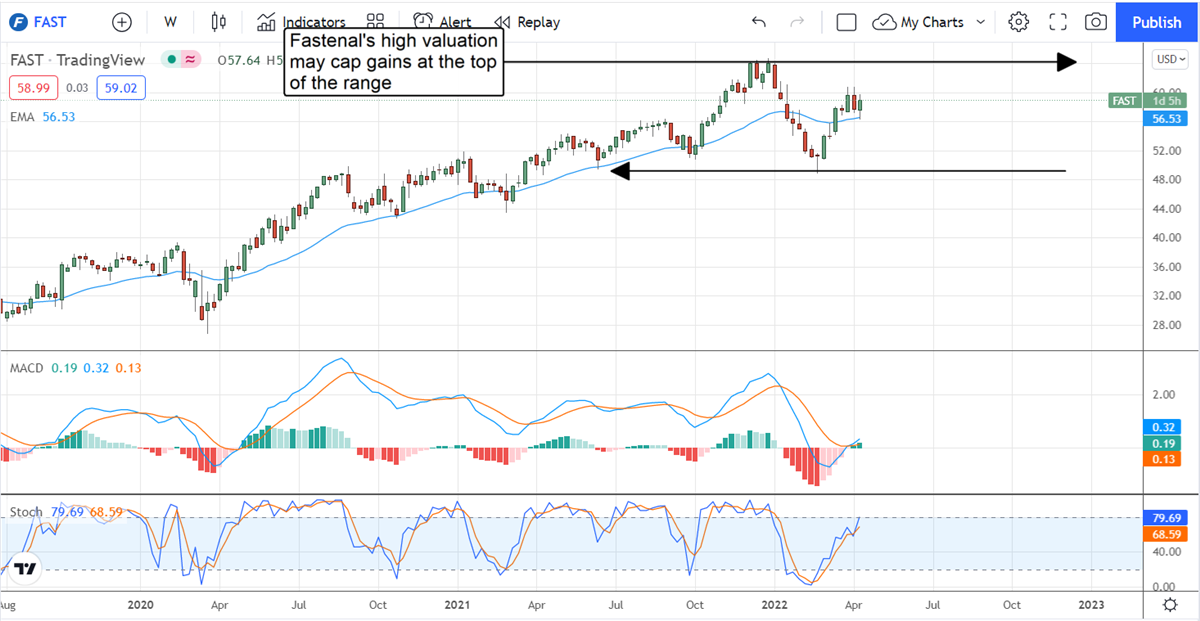Open the candlestick chart type selector
This screenshot has width=1200, height=621.
[220, 22]
